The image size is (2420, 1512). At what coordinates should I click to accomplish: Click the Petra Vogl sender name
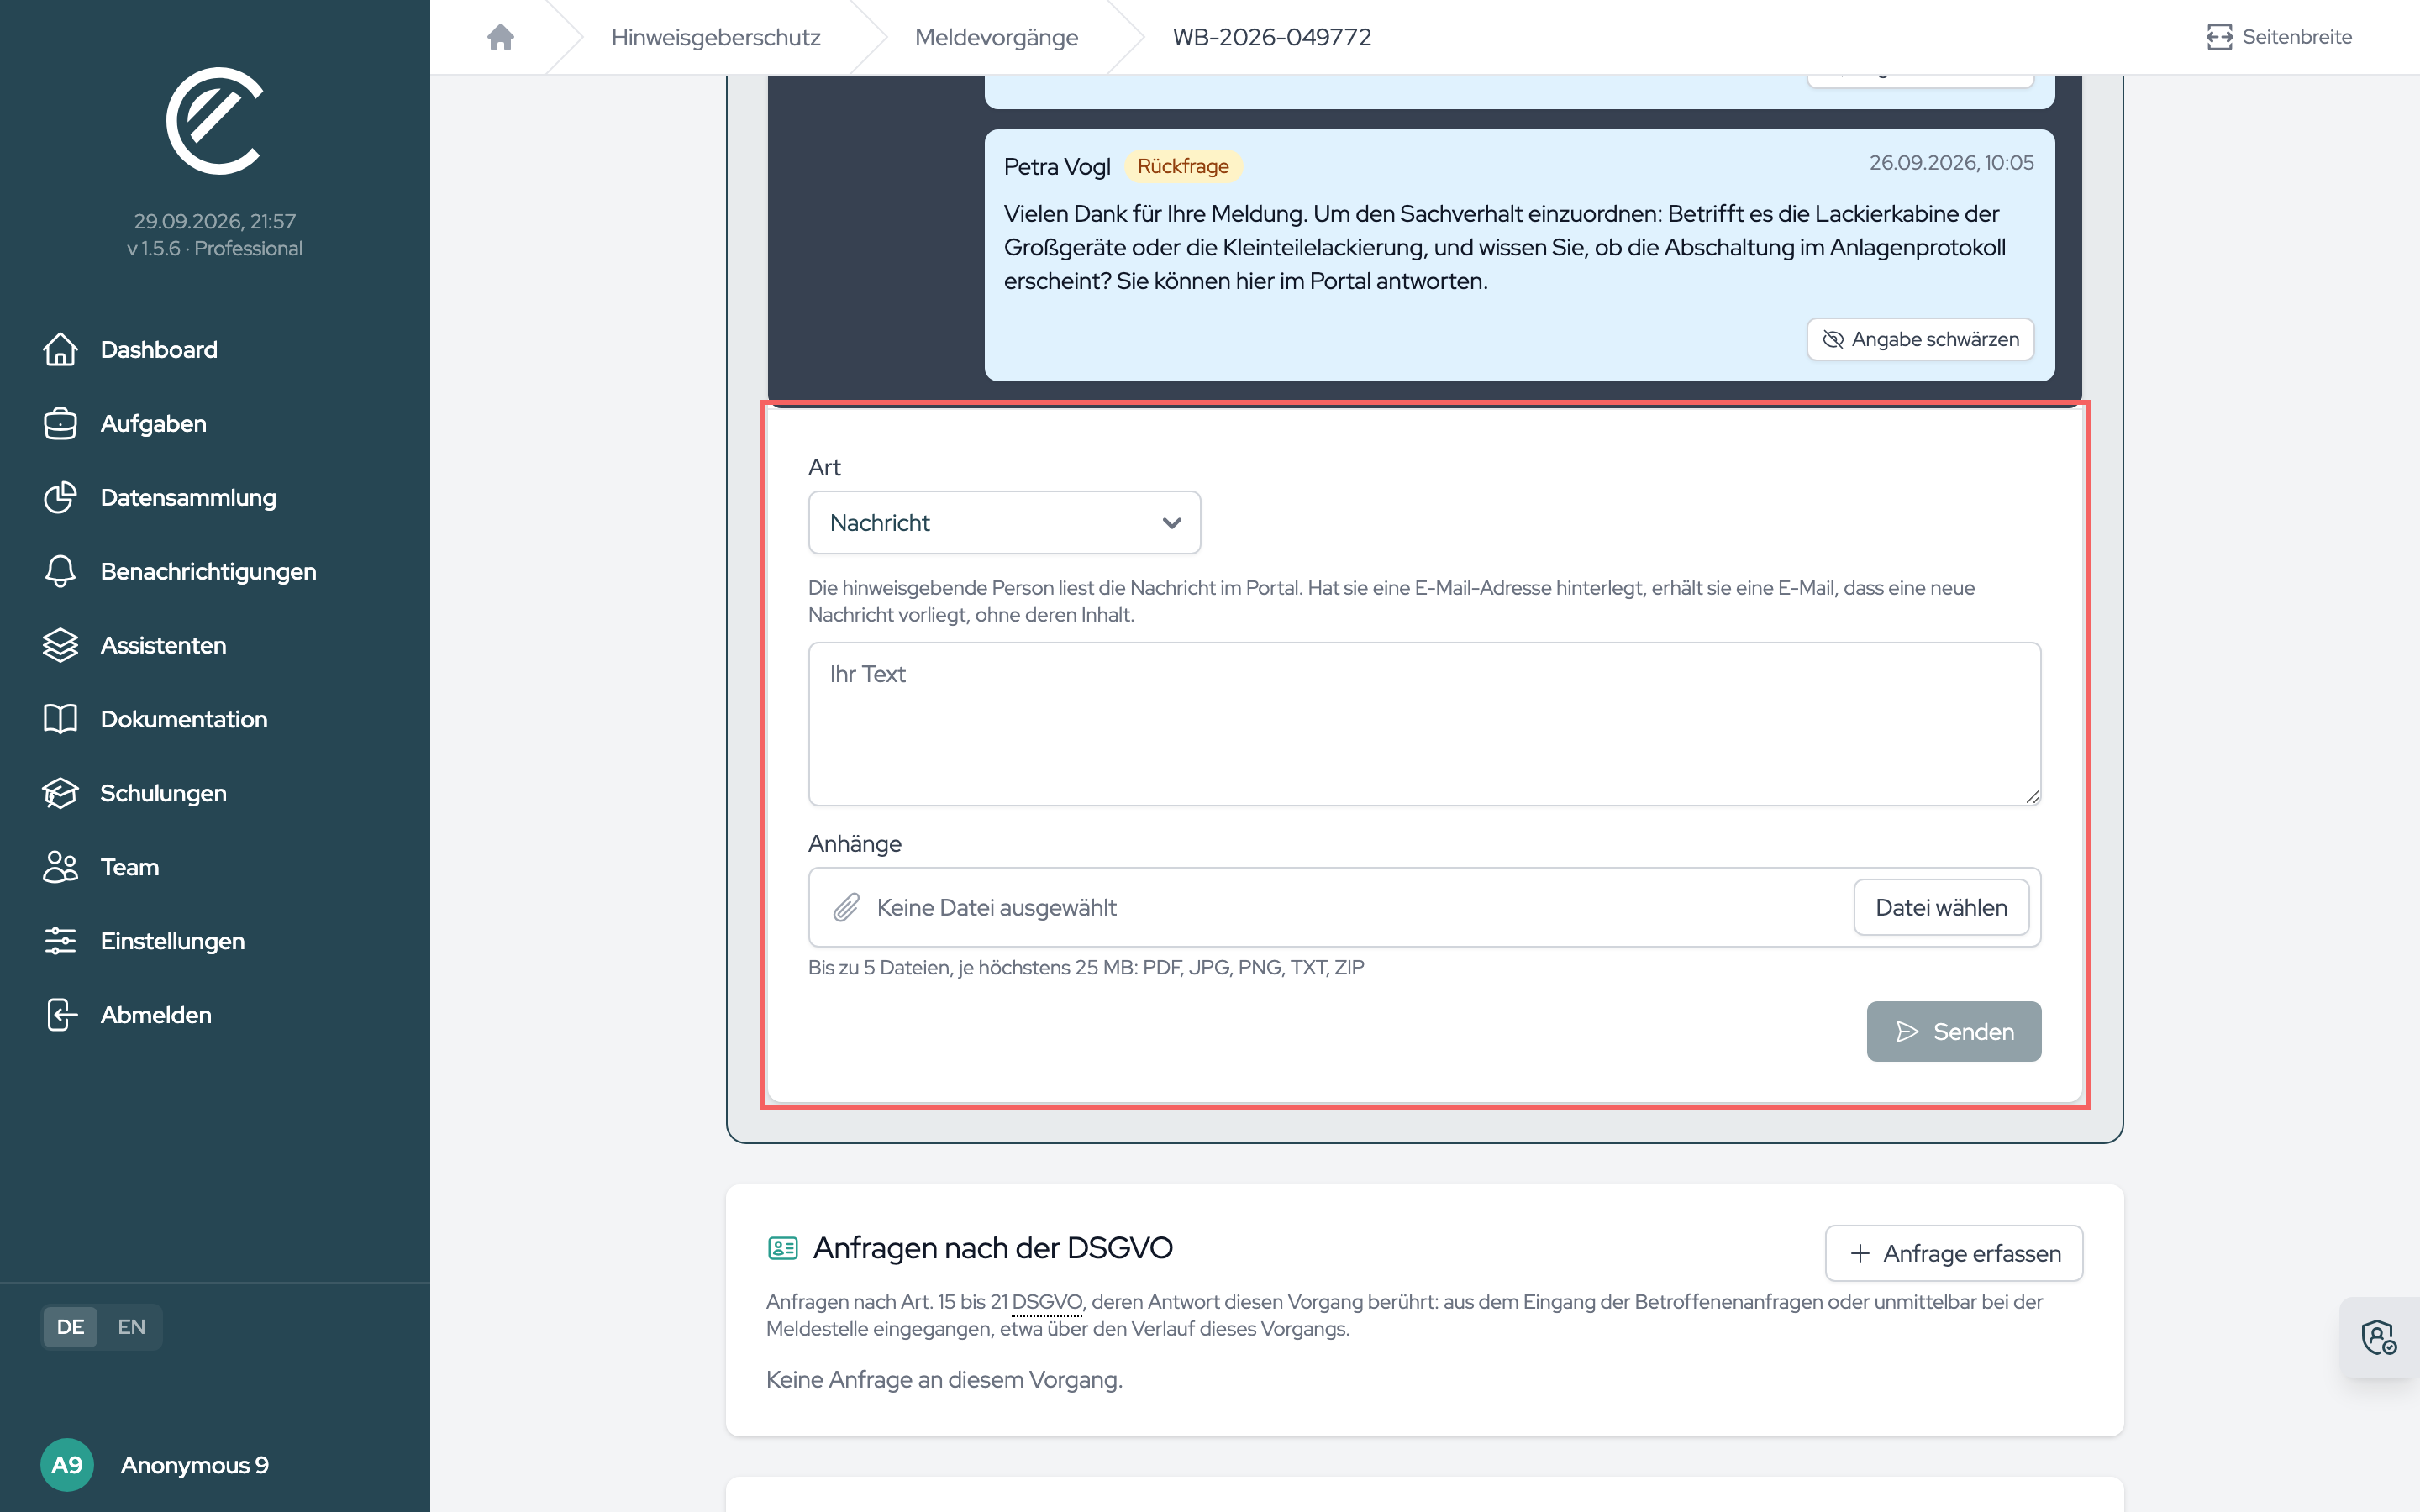(1057, 166)
